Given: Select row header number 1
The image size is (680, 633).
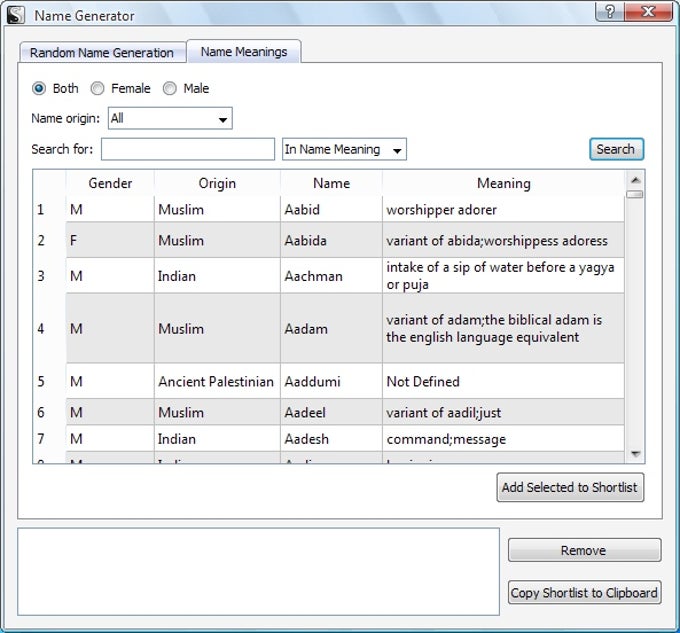Looking at the screenshot, I should 49,209.
